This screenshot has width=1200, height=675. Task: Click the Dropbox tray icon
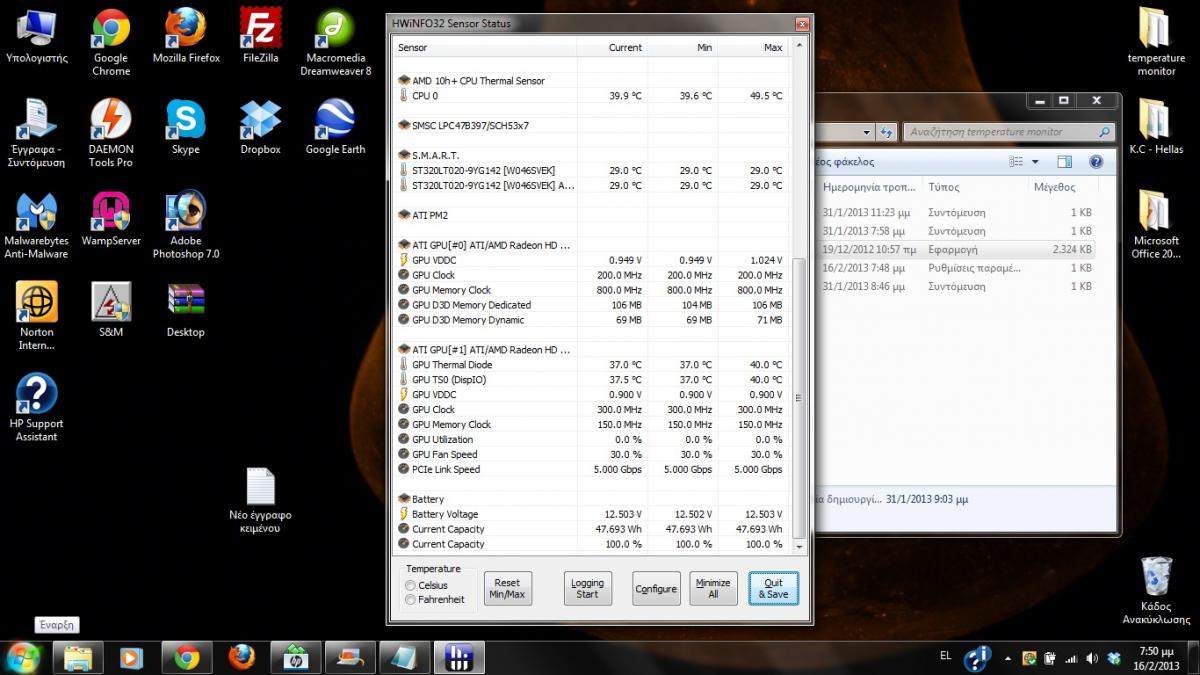click(x=1113, y=658)
